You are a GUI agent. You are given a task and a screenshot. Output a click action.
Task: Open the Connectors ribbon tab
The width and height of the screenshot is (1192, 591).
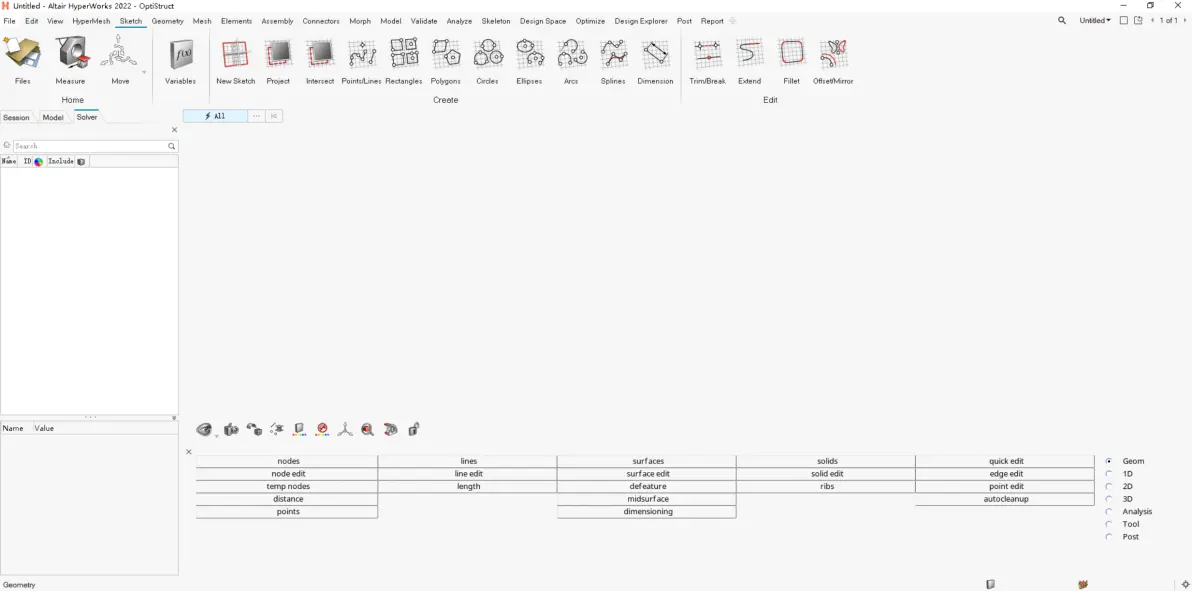(321, 21)
